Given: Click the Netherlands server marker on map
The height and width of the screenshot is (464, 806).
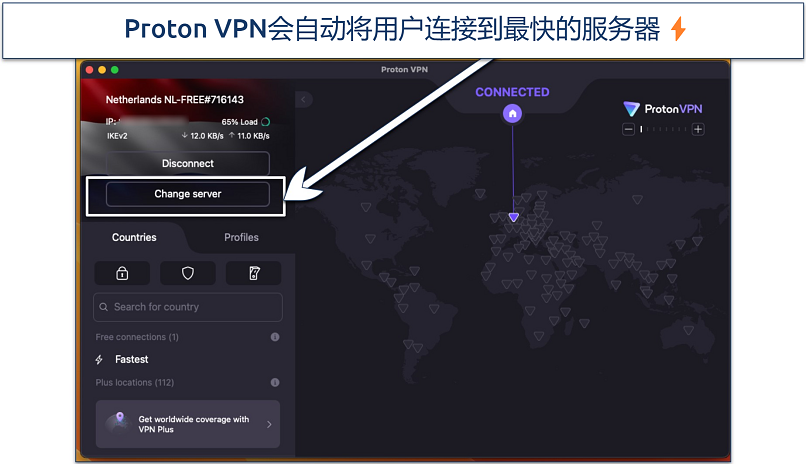Looking at the screenshot, I should 514,217.
